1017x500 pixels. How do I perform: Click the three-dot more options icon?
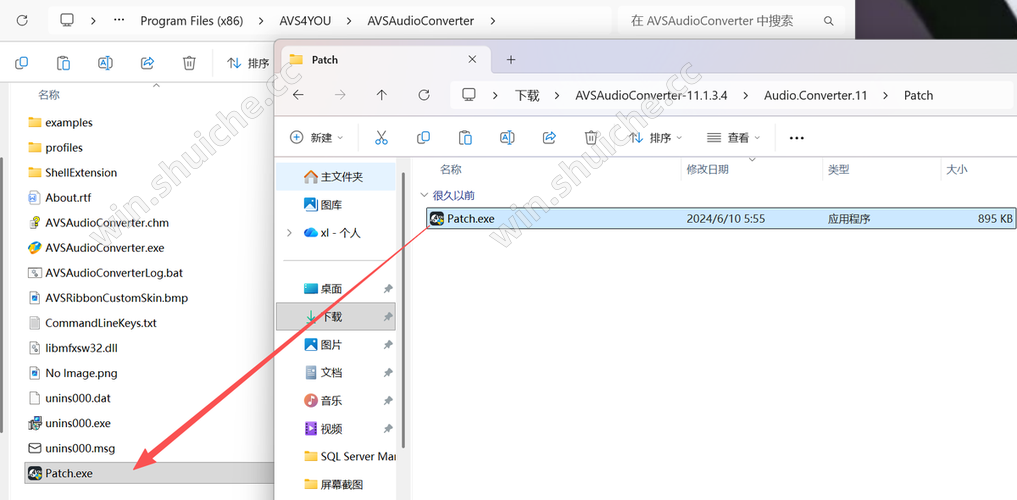tap(796, 138)
